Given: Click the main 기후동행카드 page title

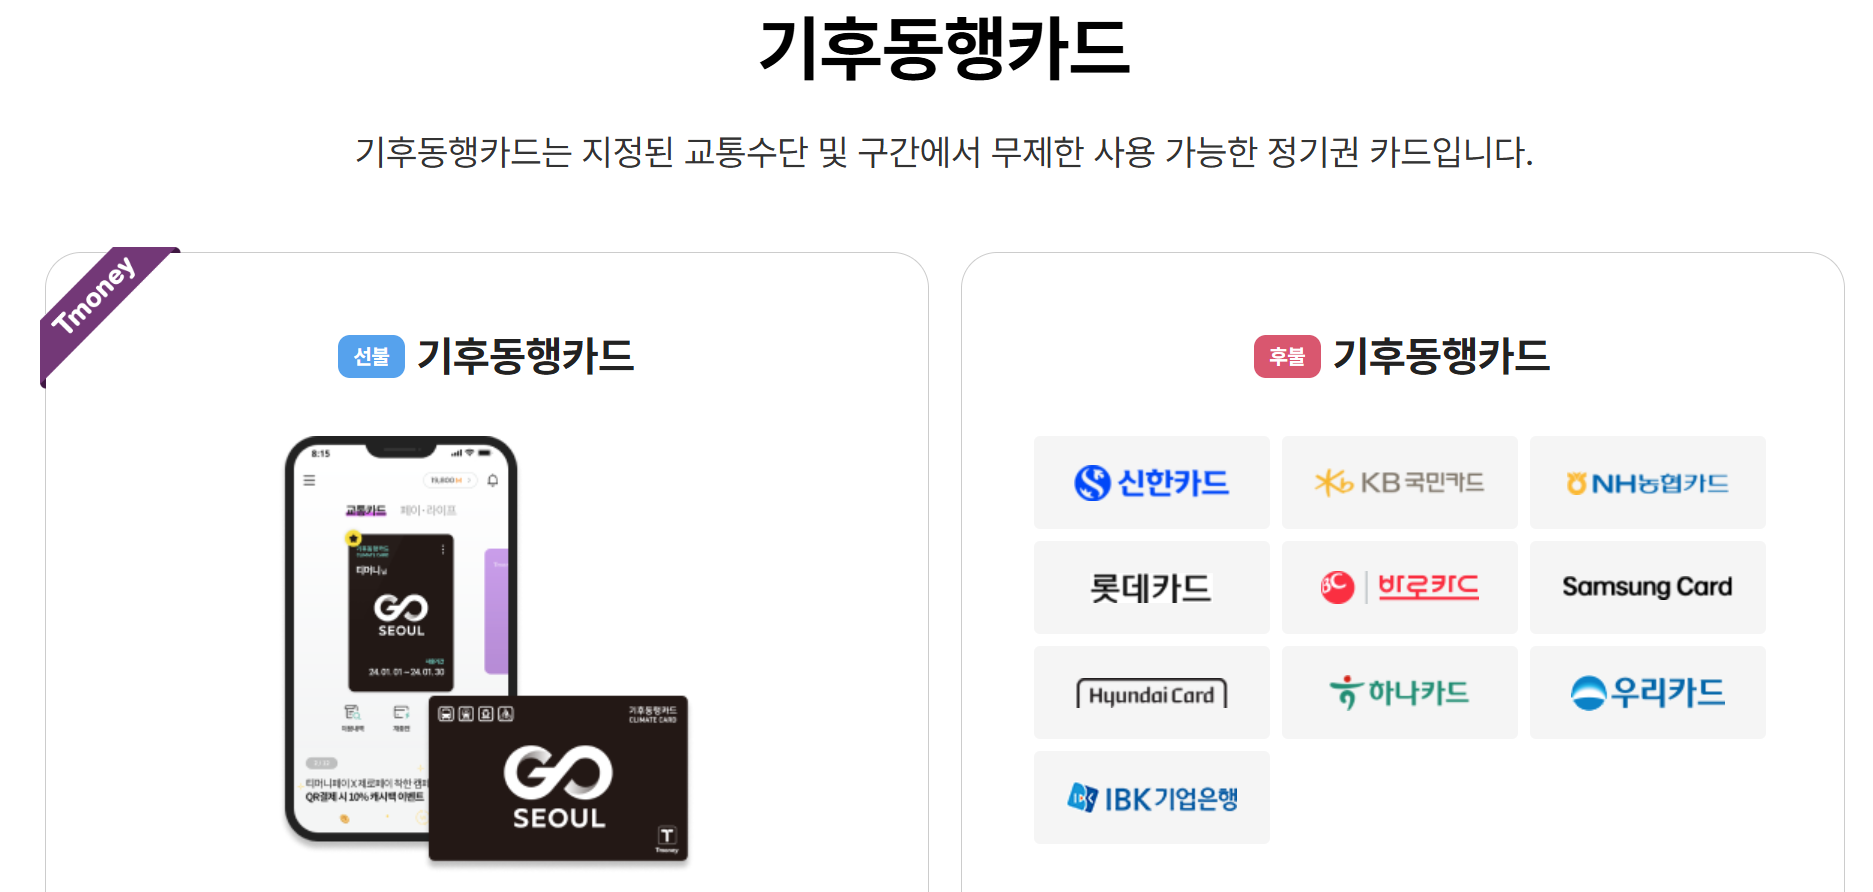Looking at the screenshot, I should click(x=944, y=49).
